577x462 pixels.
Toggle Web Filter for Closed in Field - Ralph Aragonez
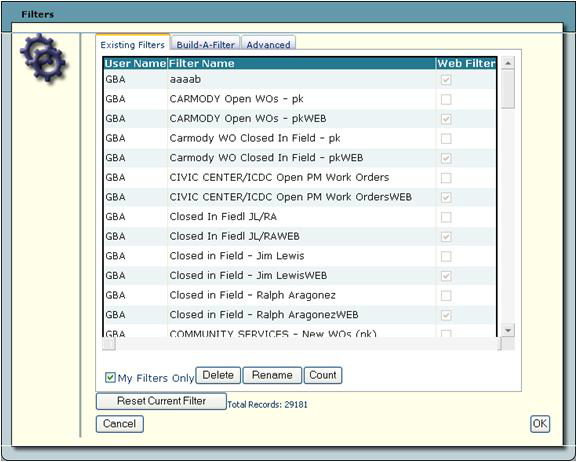point(446,296)
